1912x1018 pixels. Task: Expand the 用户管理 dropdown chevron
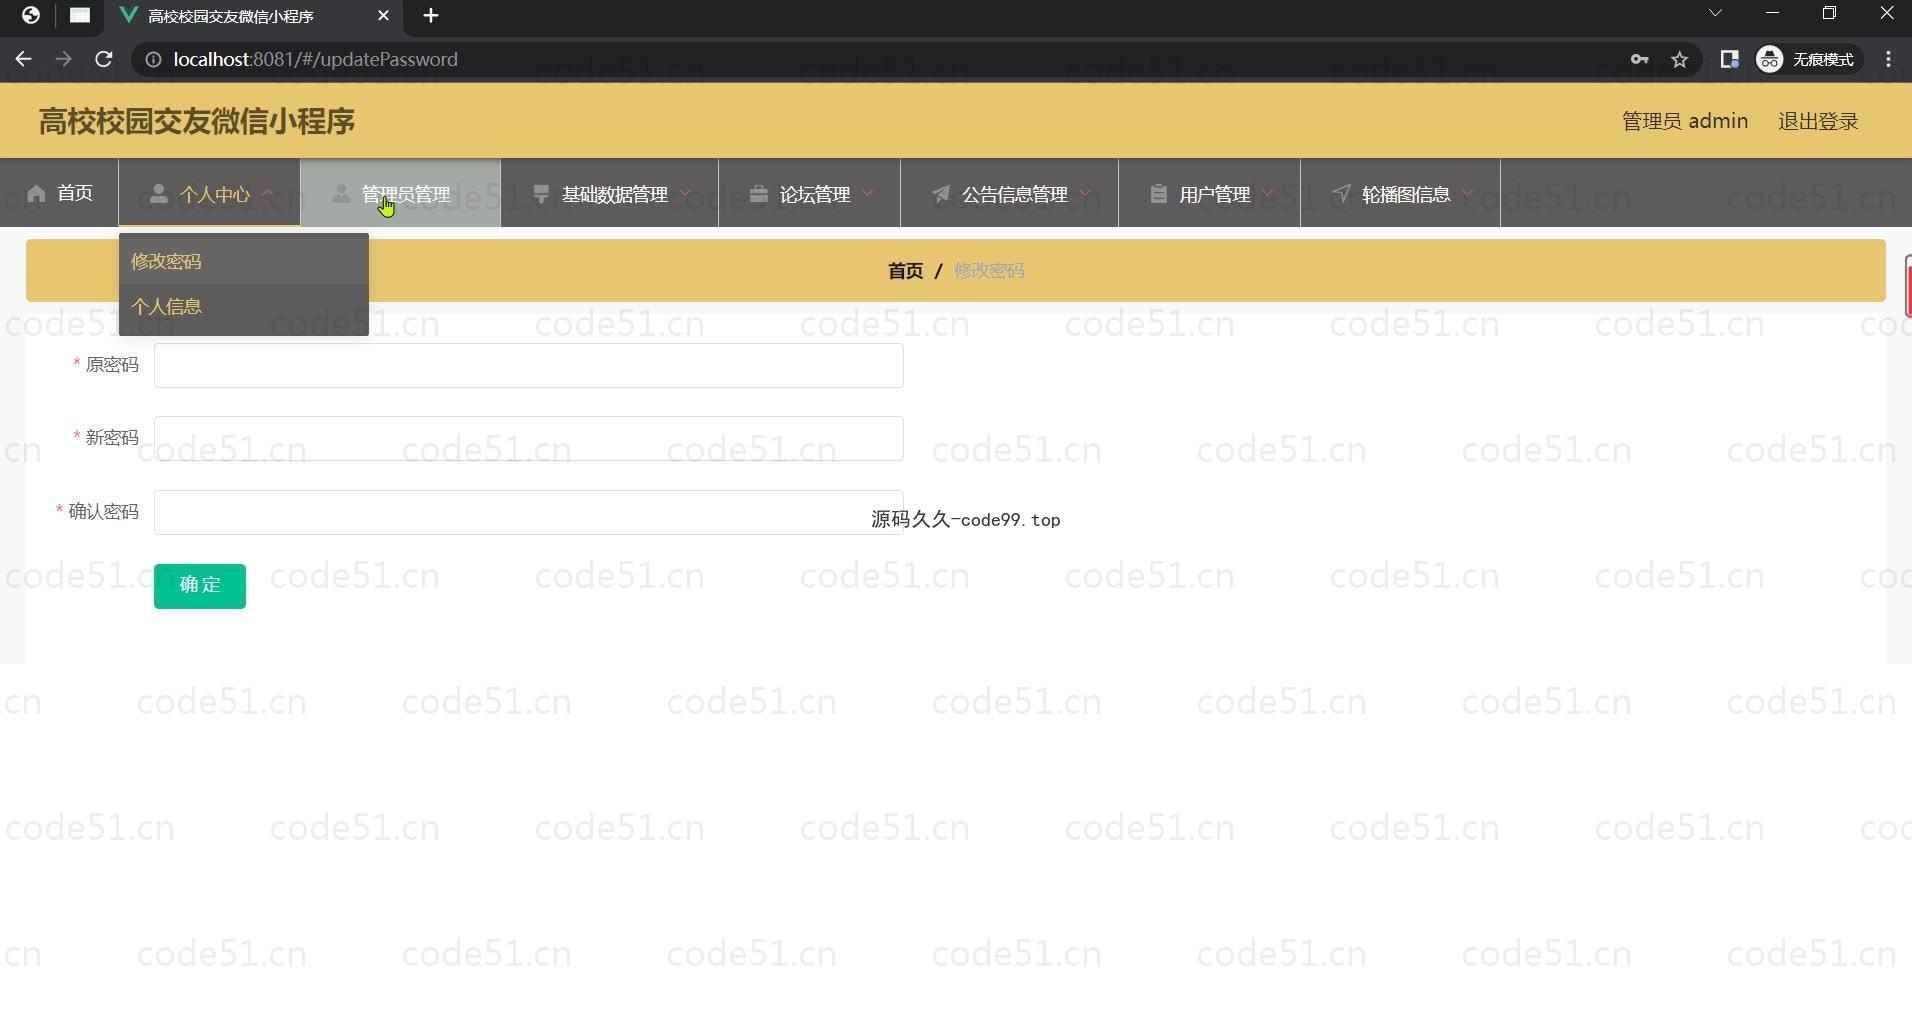(1267, 193)
